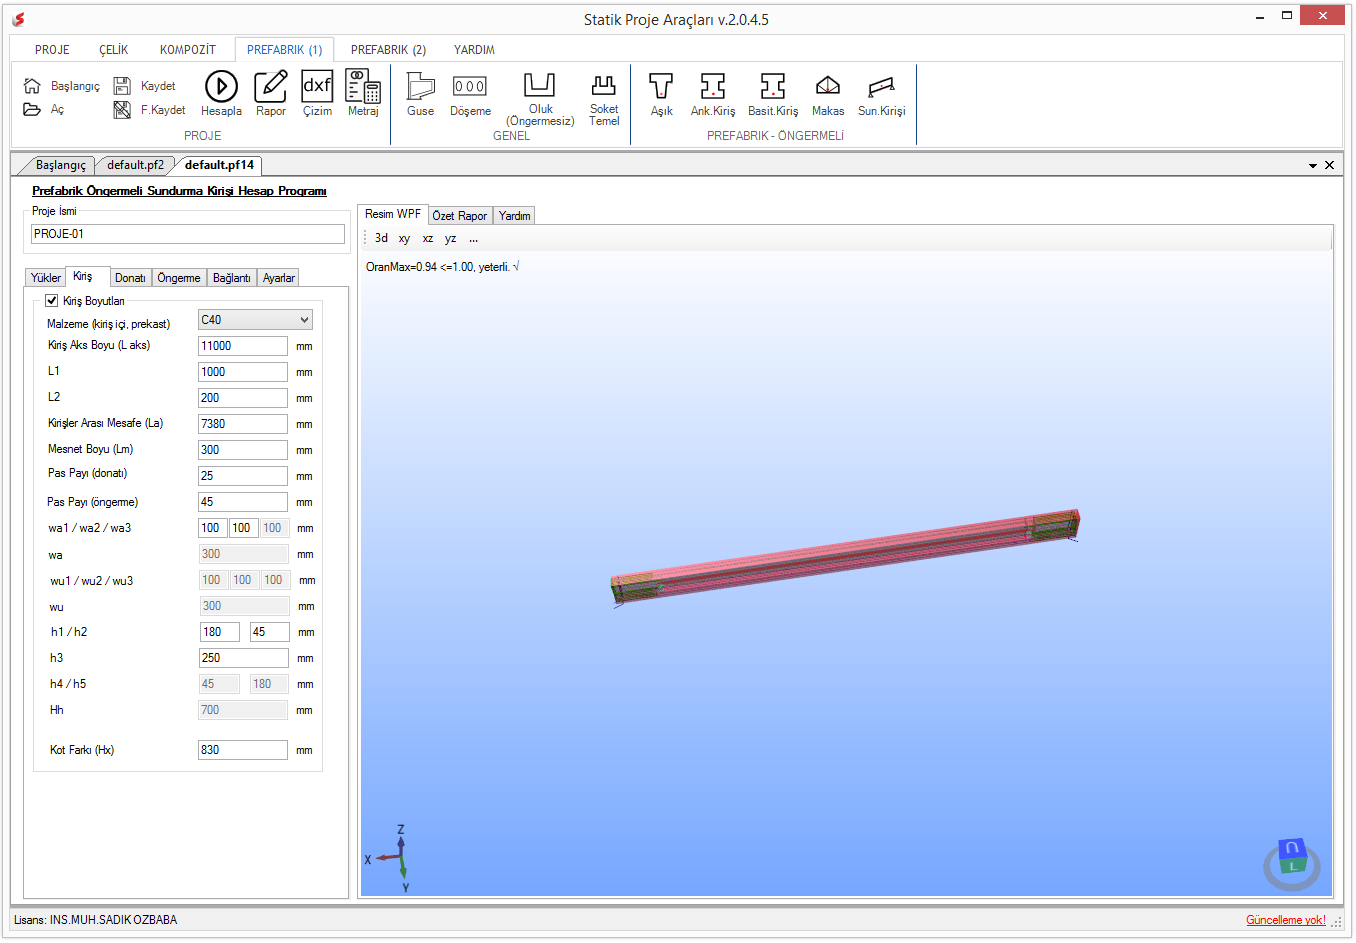This screenshot has width=1356, height=943.
Task: Click the application logo icon
Action: 18,19
